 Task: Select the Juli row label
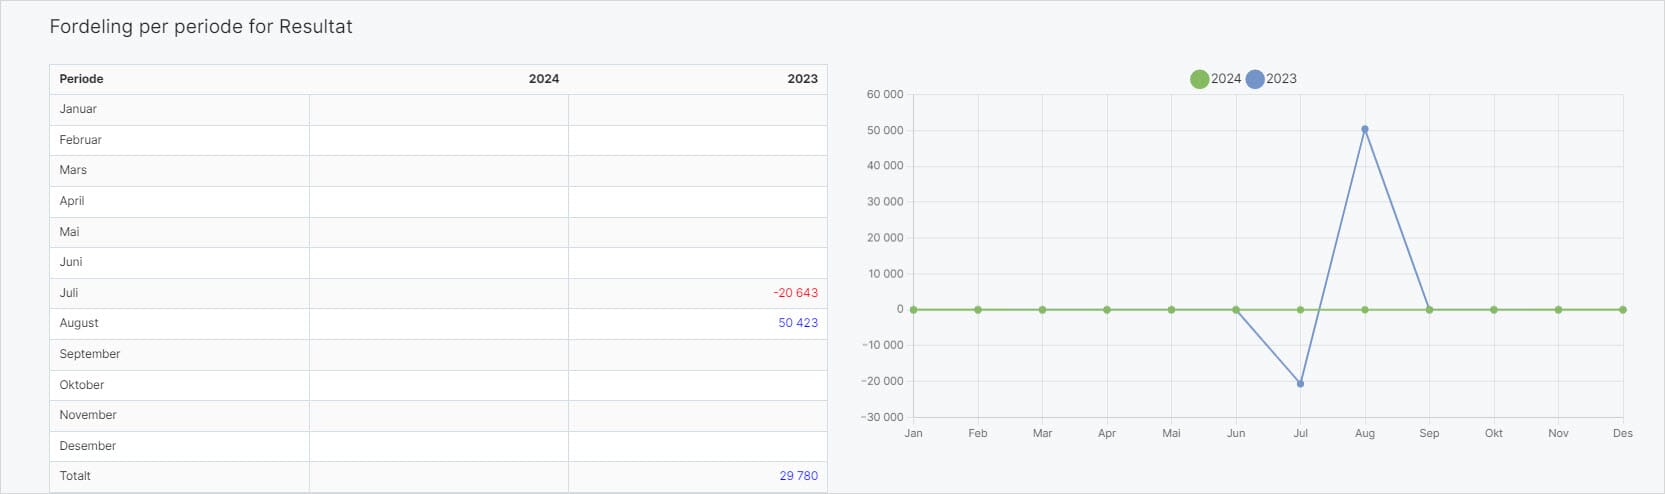click(69, 293)
